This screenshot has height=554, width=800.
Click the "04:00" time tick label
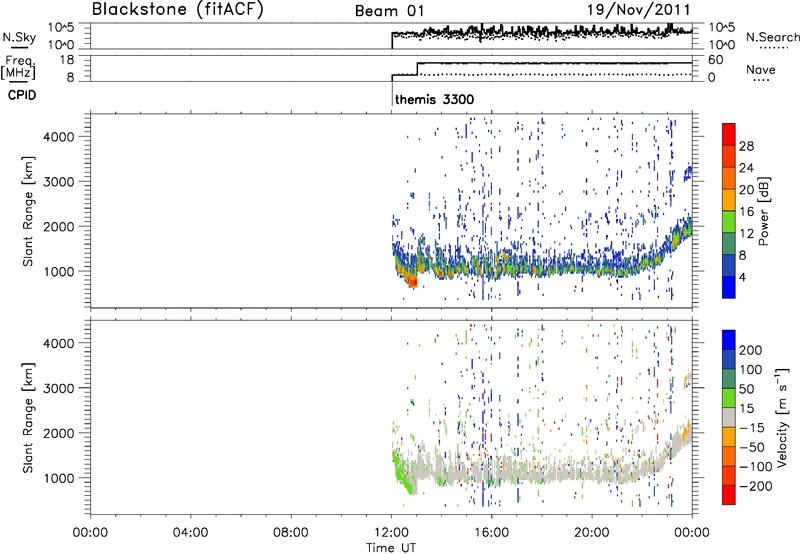point(190,533)
